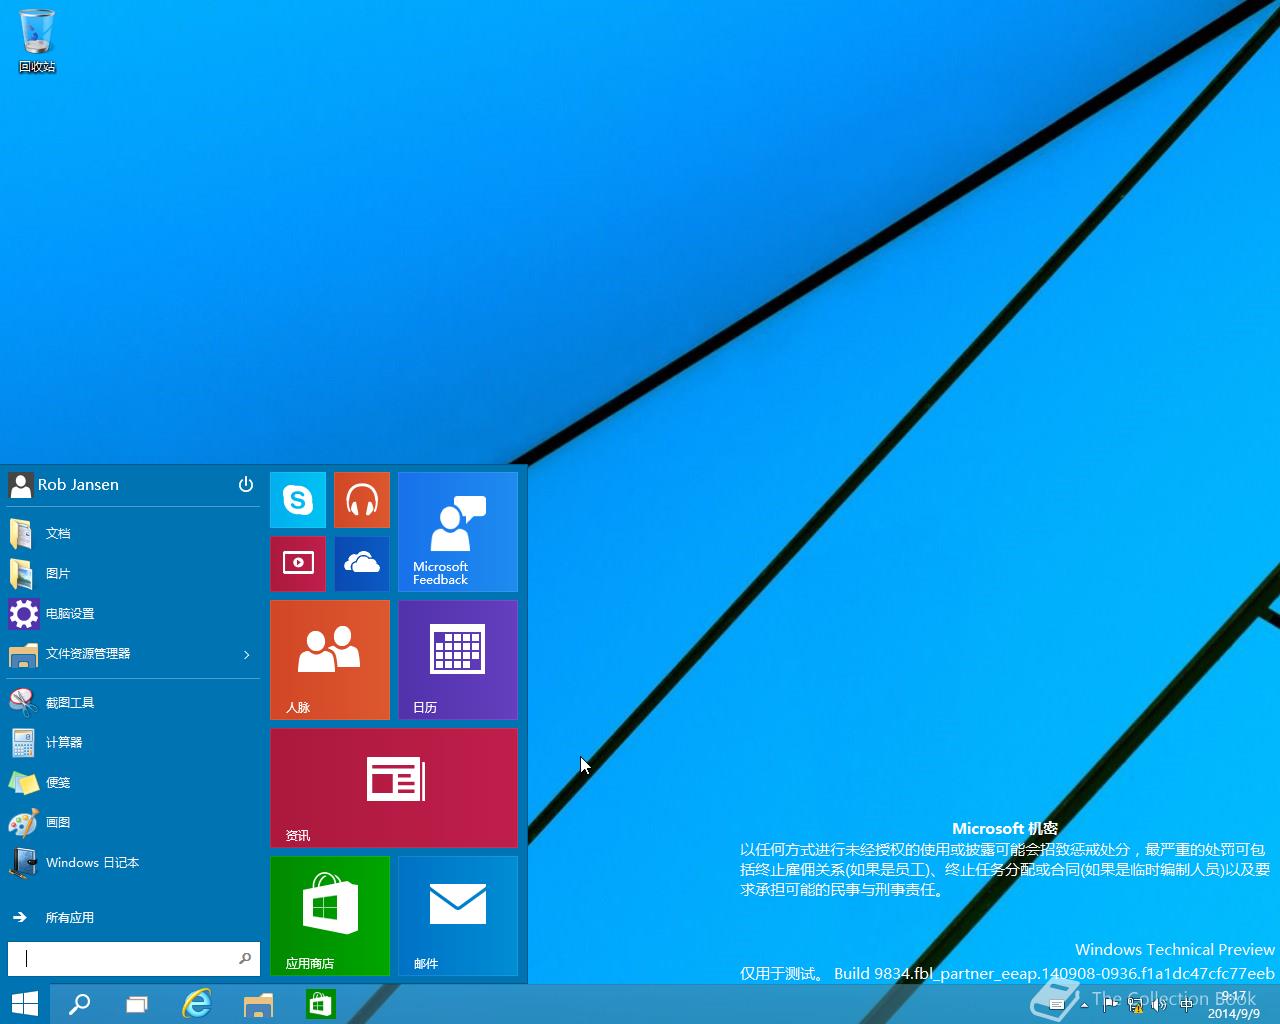Image resolution: width=1280 pixels, height=1024 pixels.
Task: Open the Video tile
Action: point(298,563)
